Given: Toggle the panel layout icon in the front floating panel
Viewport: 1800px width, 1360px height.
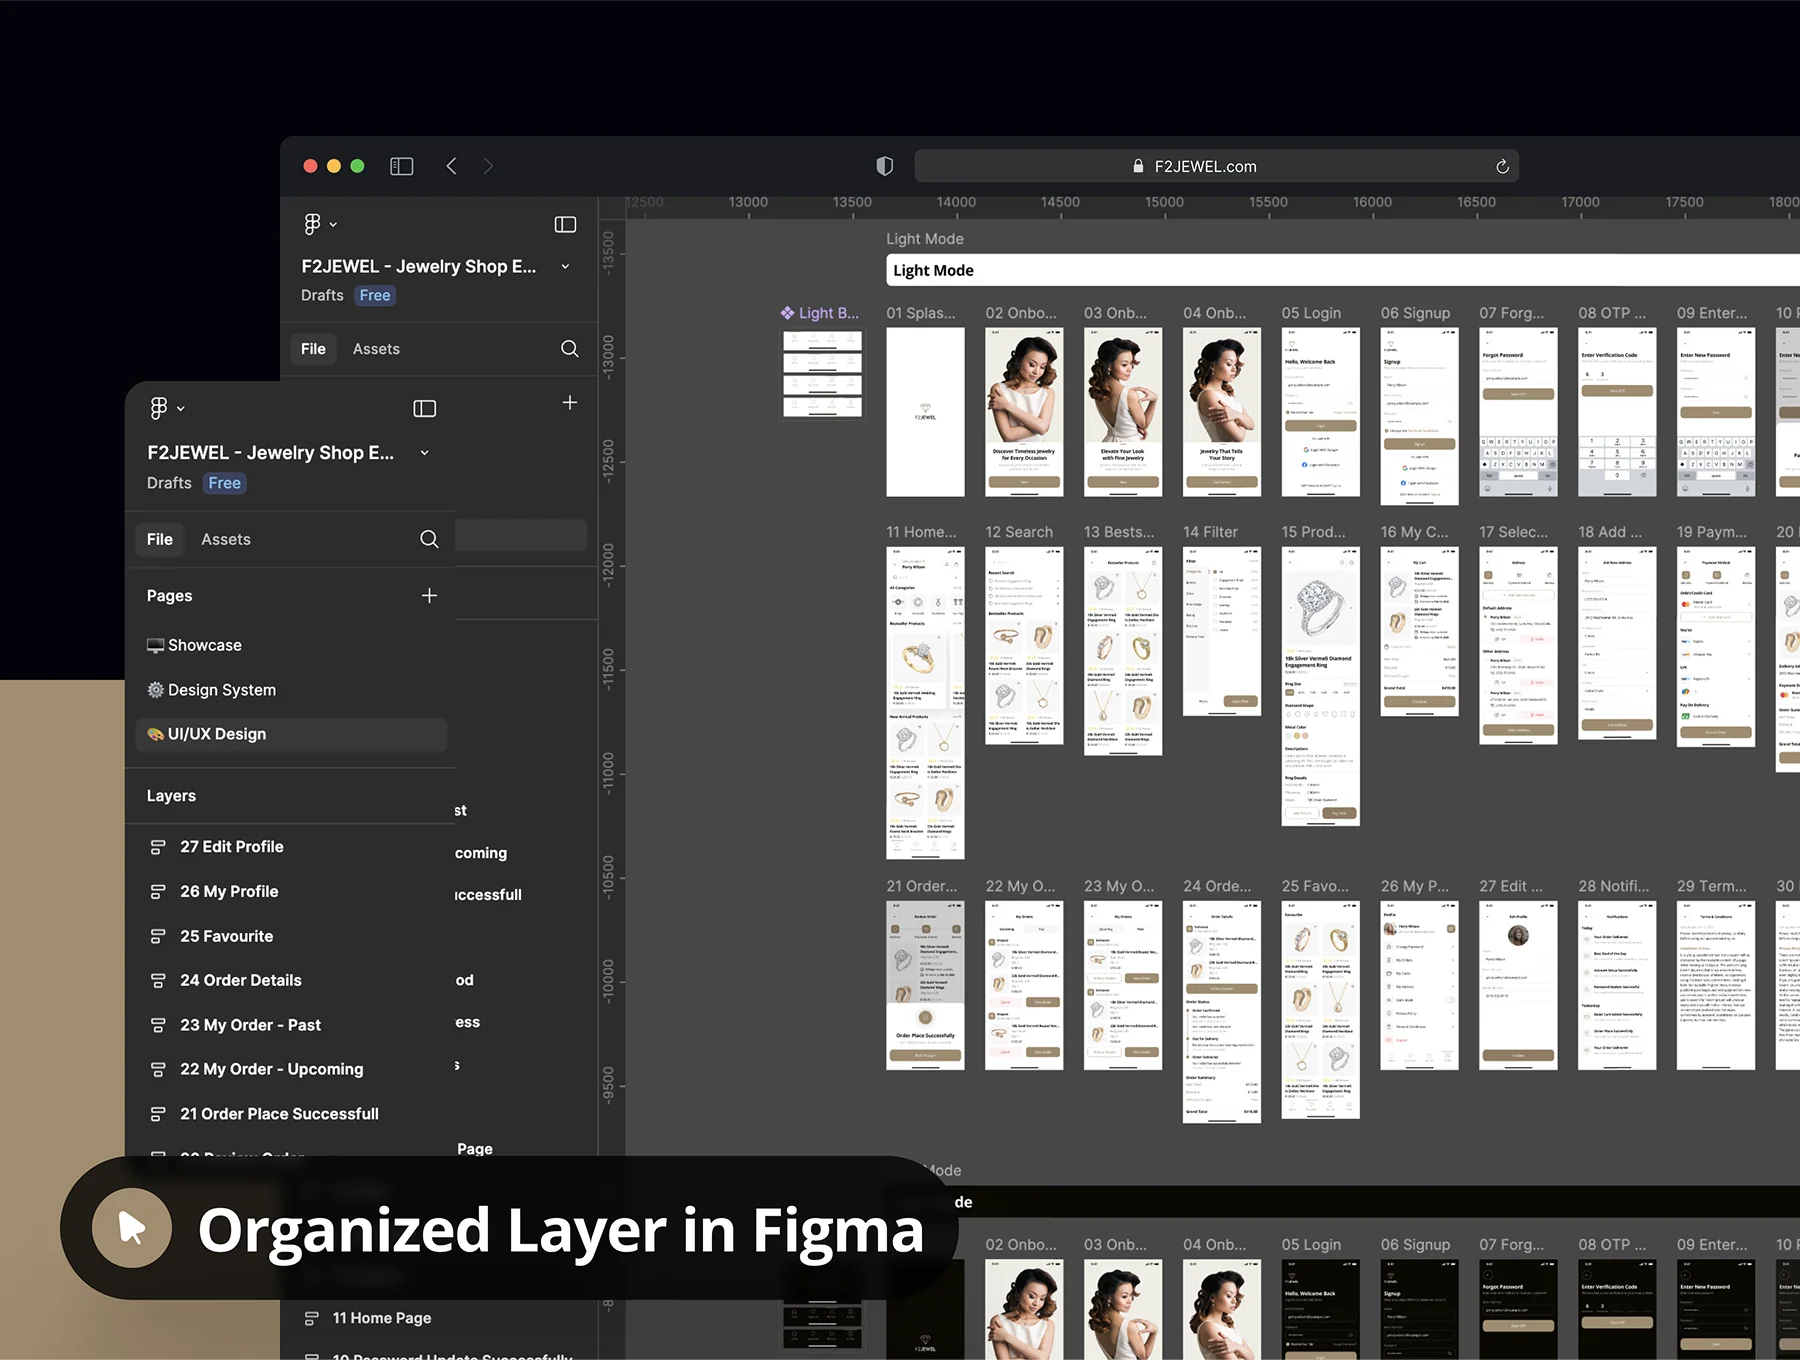Looking at the screenshot, I should pyautogui.click(x=425, y=408).
